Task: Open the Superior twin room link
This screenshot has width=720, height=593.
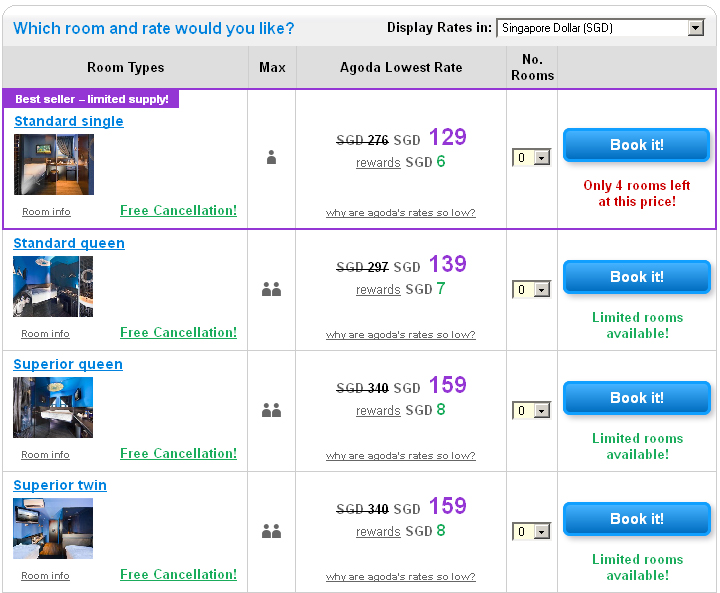Action: (x=60, y=485)
